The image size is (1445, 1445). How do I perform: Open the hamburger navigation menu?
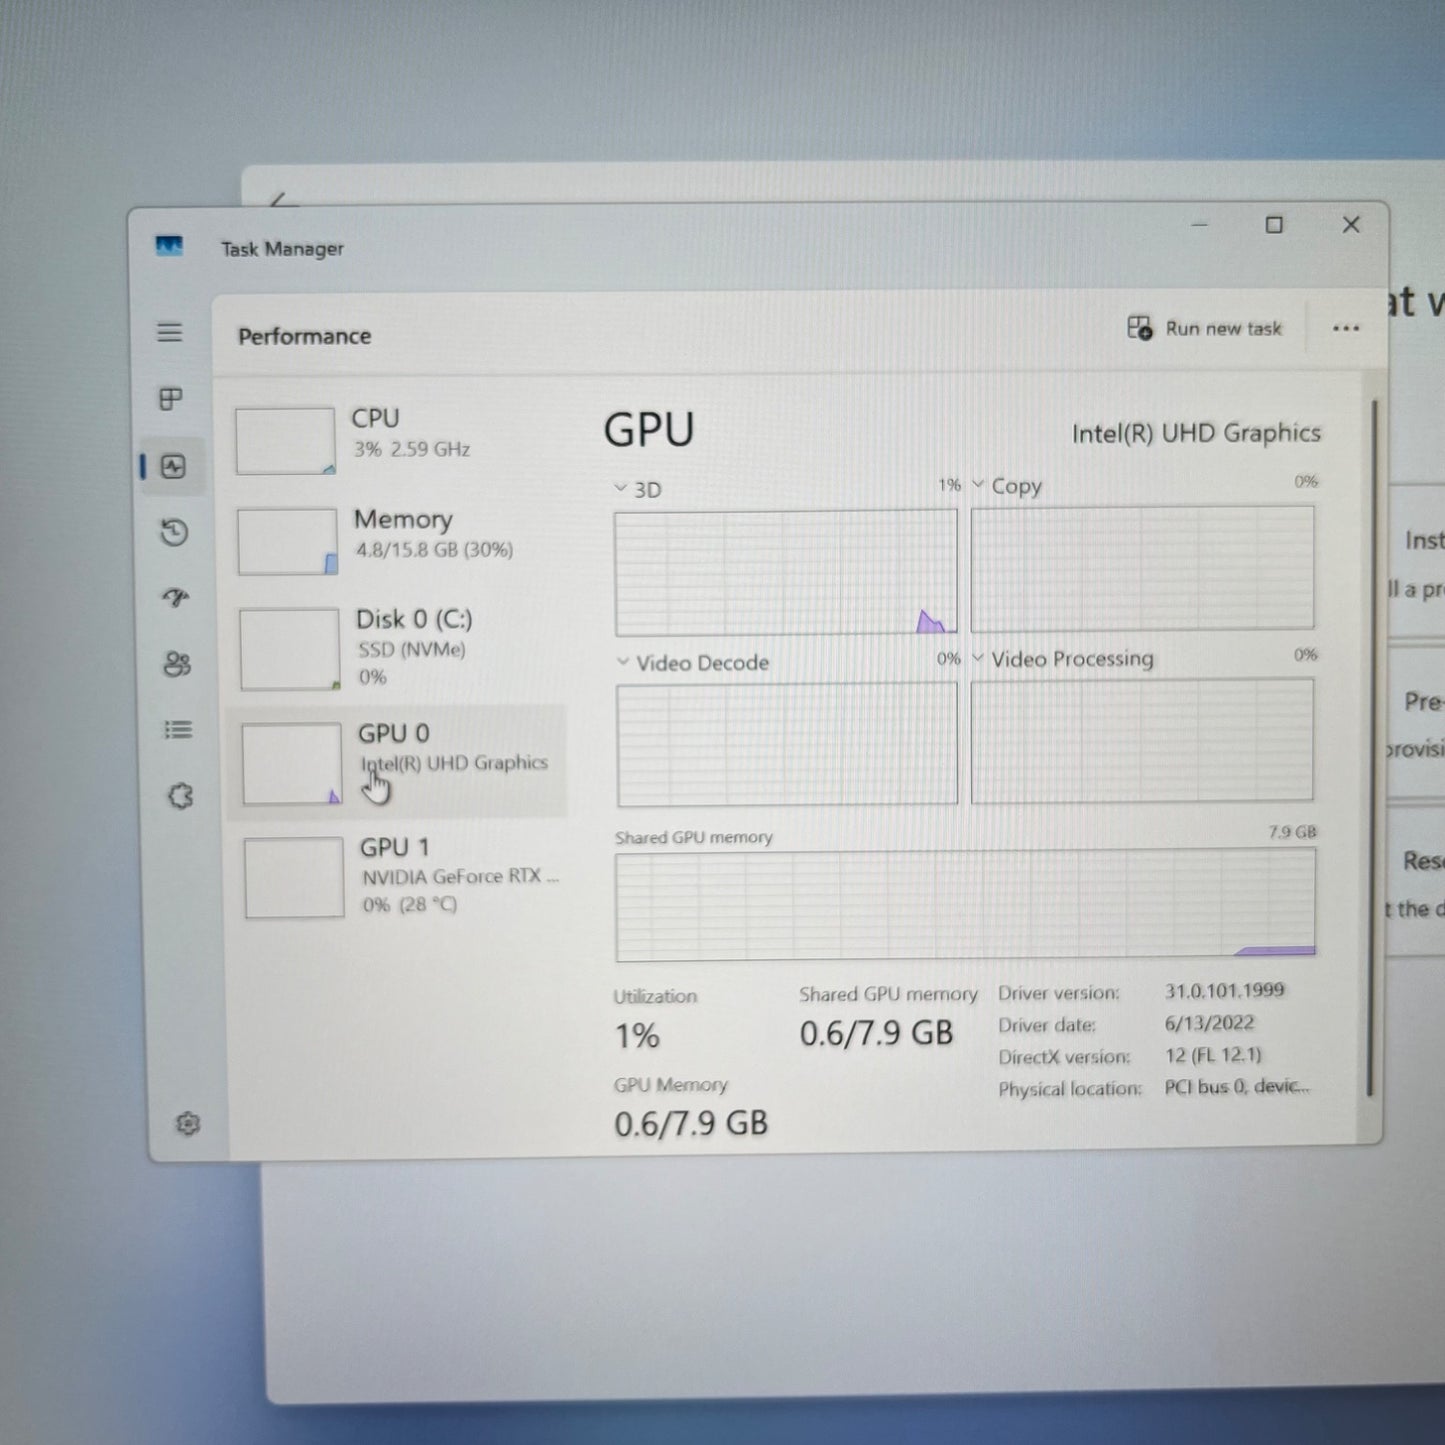tap(170, 332)
